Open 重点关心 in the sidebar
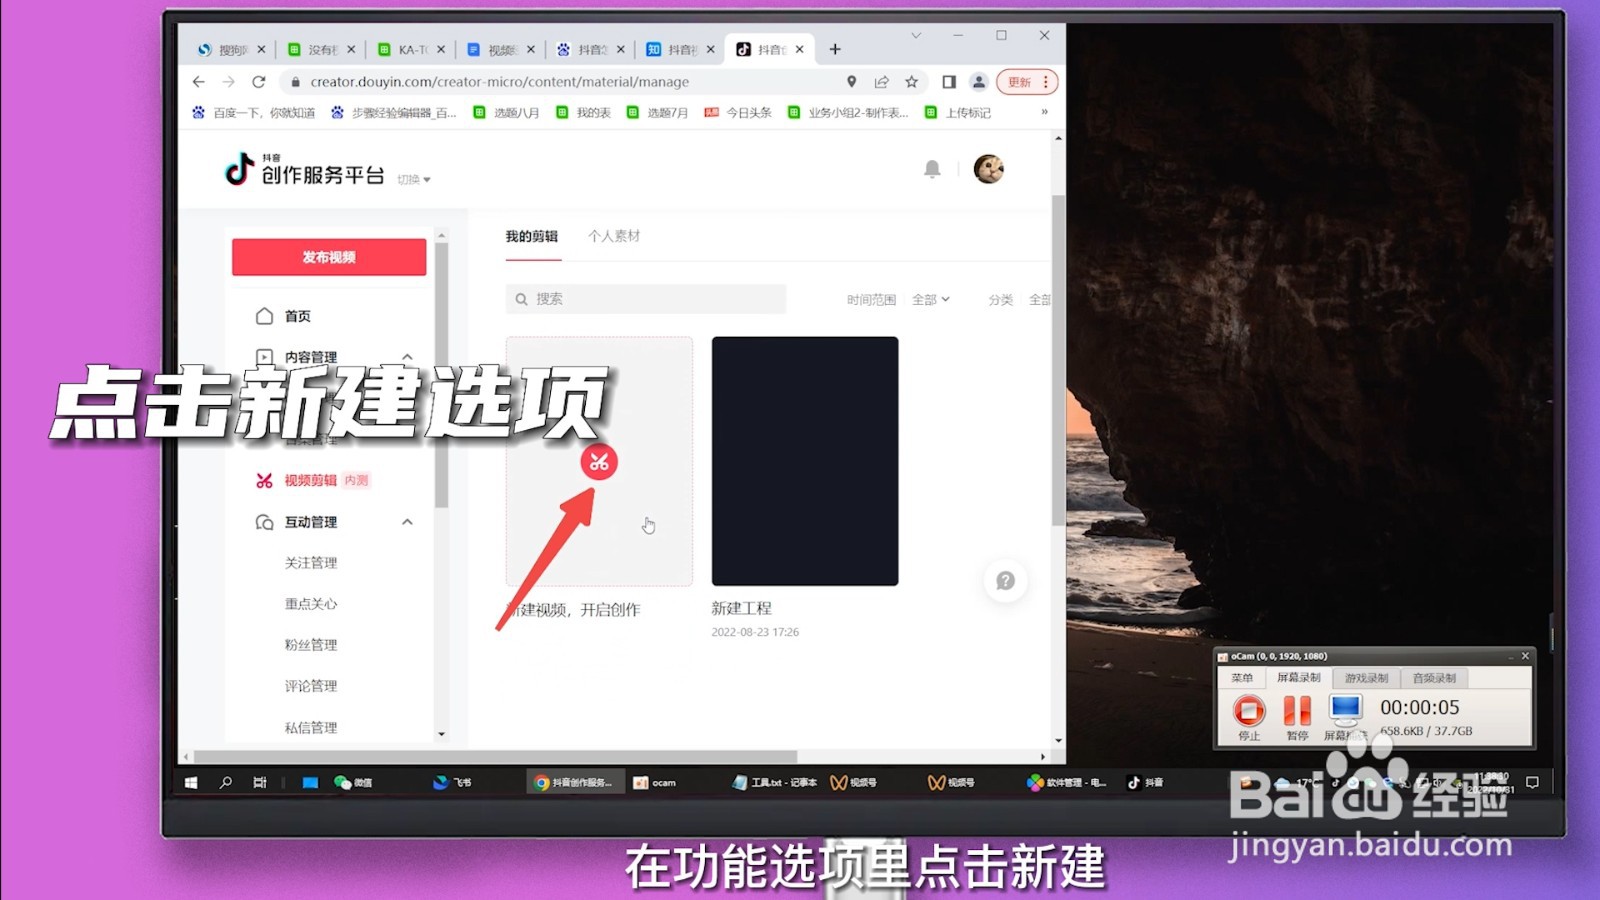The image size is (1600, 900). (x=311, y=604)
